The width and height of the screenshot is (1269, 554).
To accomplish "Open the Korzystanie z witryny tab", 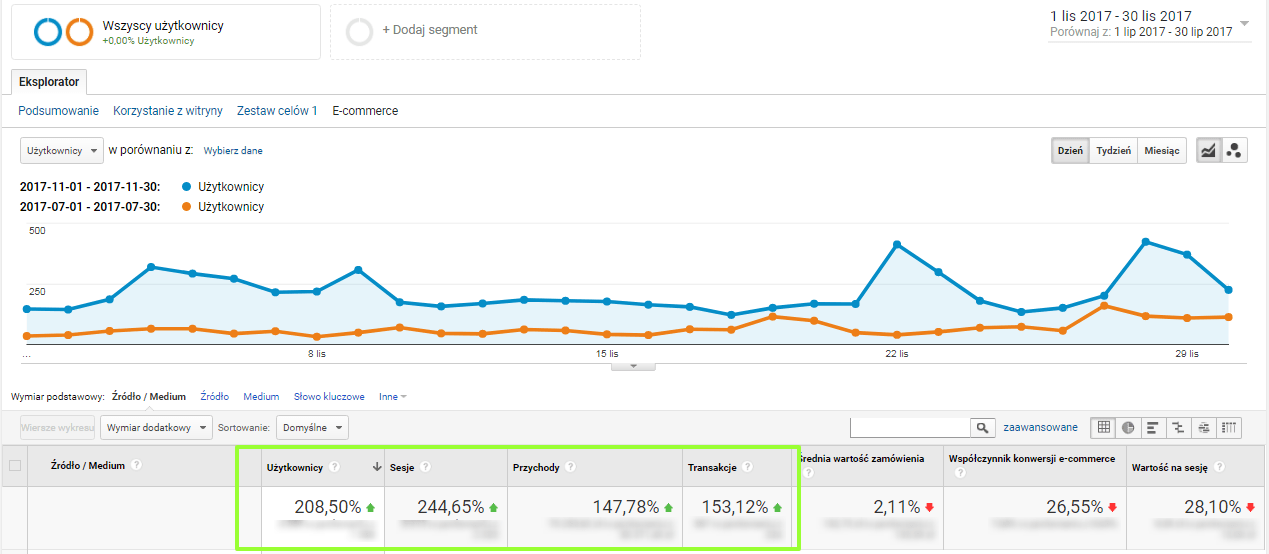I will pyautogui.click(x=167, y=111).
